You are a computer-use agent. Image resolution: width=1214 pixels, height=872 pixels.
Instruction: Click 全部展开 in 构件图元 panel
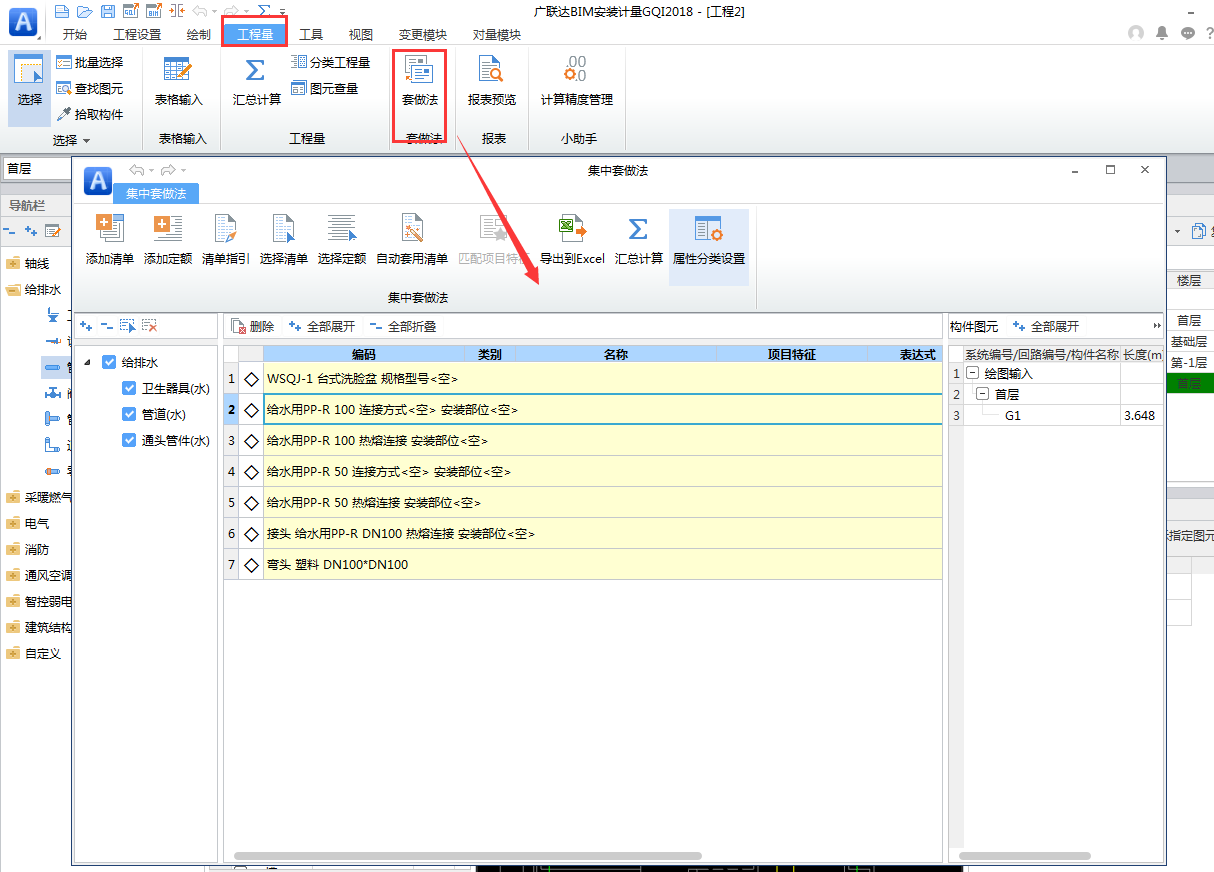coord(1046,326)
